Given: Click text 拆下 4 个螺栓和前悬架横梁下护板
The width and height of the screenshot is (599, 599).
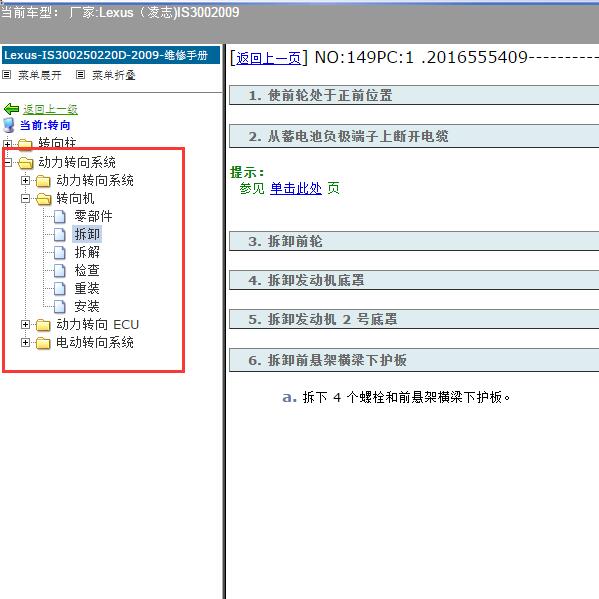Looking at the screenshot, I should click(406, 397).
